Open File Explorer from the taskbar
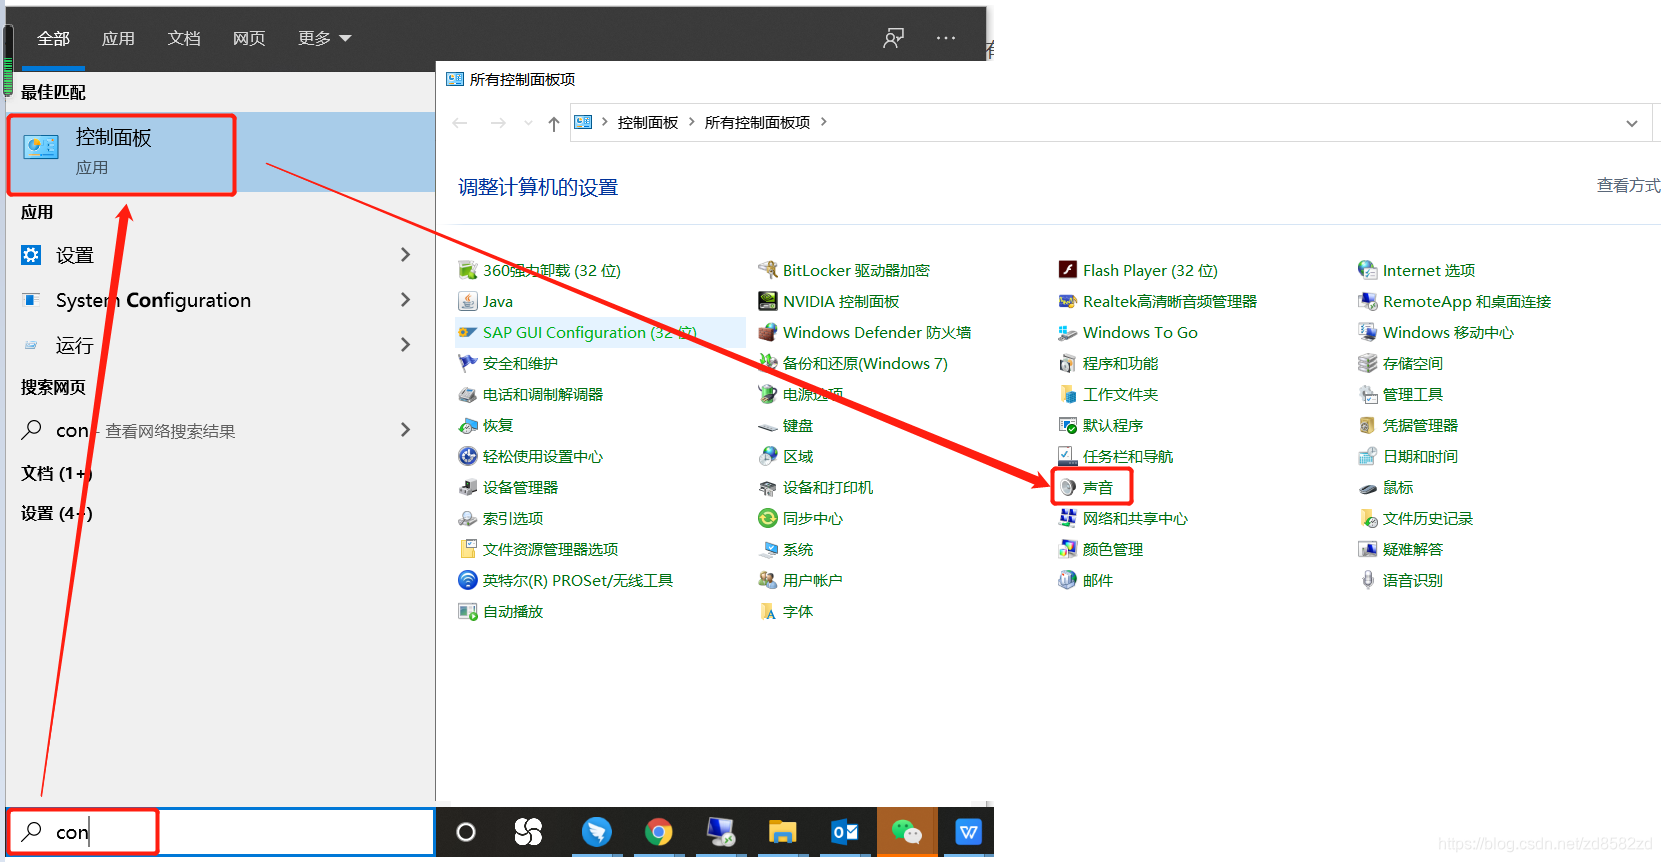The image size is (1661, 862). tap(782, 832)
